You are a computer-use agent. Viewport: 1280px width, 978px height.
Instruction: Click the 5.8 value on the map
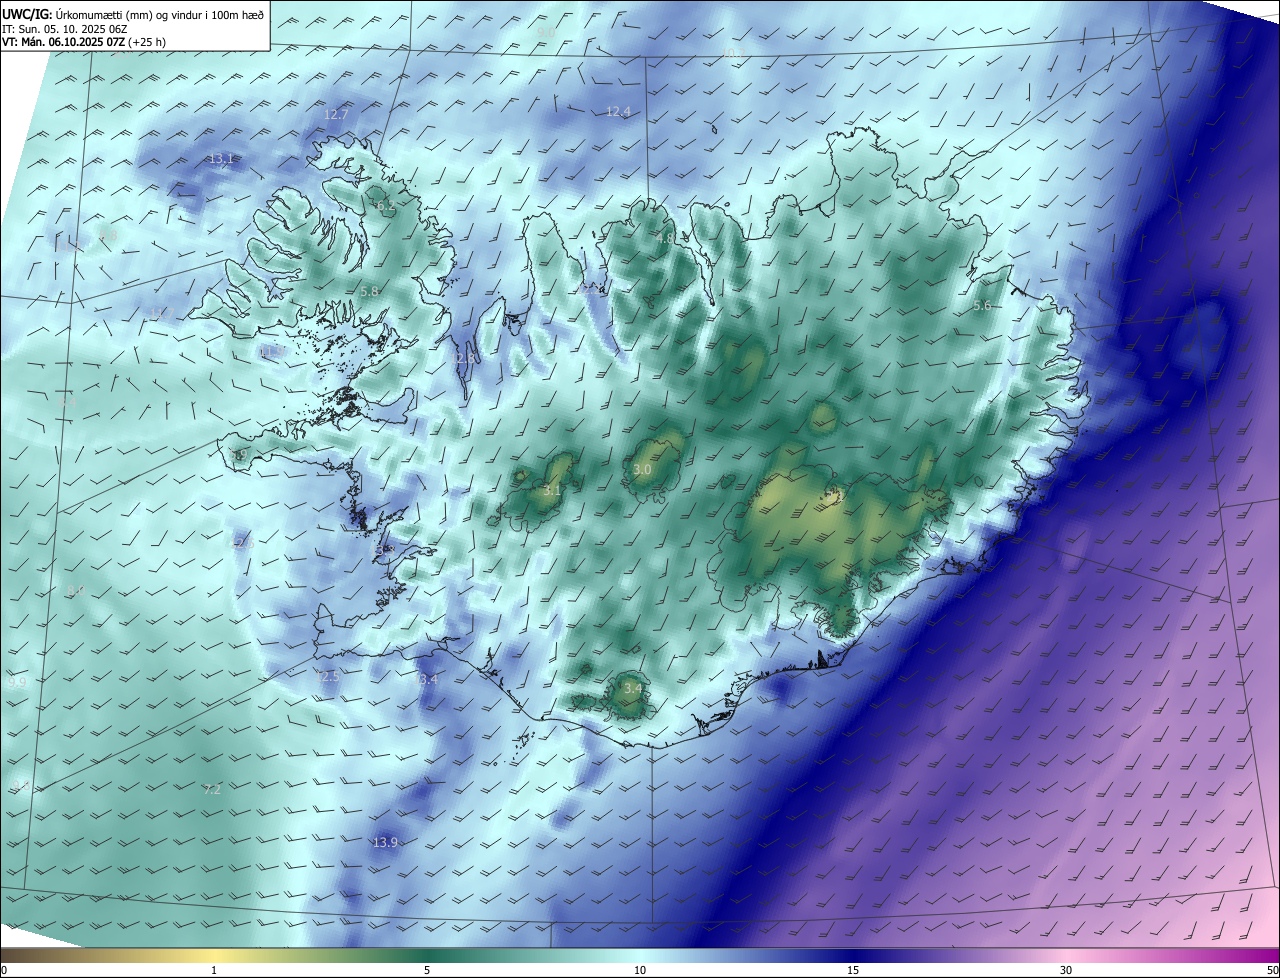click(369, 291)
